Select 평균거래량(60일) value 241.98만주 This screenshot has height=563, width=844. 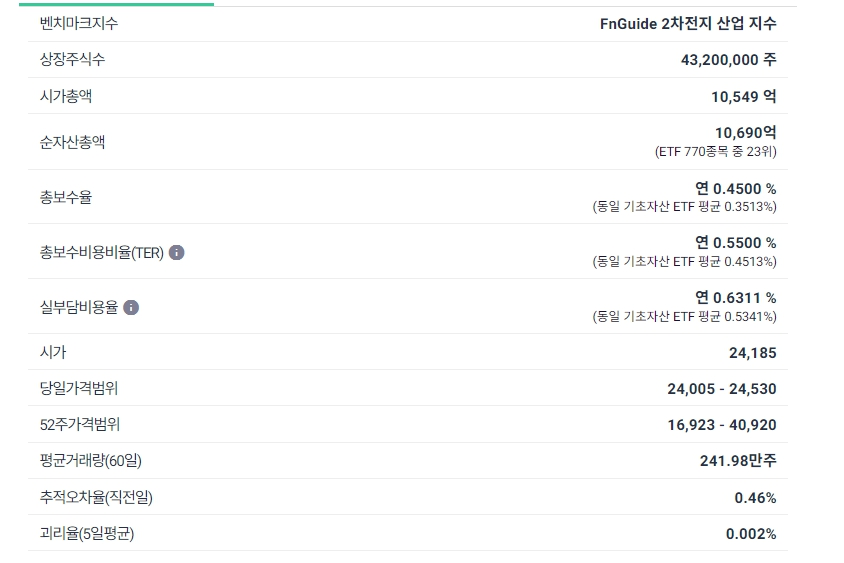(738, 461)
